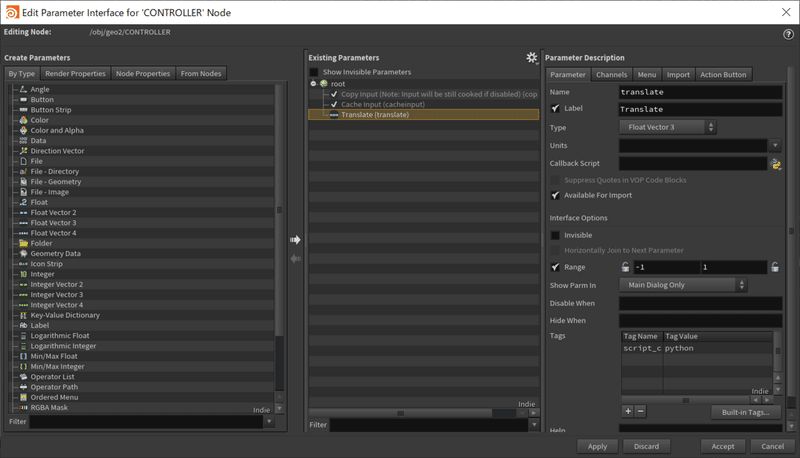
Task: Toggle the Range checkbox
Action: coord(556,267)
